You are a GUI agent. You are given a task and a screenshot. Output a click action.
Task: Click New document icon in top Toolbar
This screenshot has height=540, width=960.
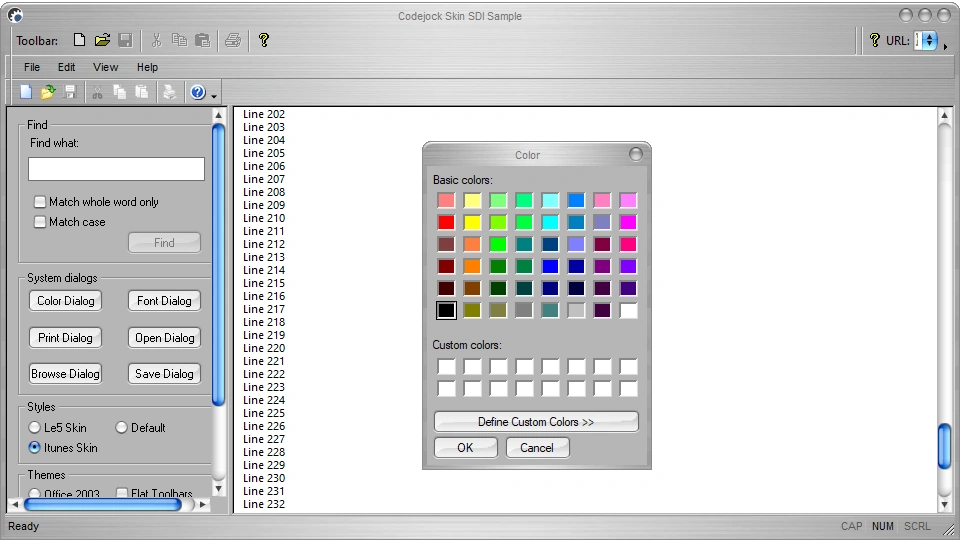pos(79,40)
